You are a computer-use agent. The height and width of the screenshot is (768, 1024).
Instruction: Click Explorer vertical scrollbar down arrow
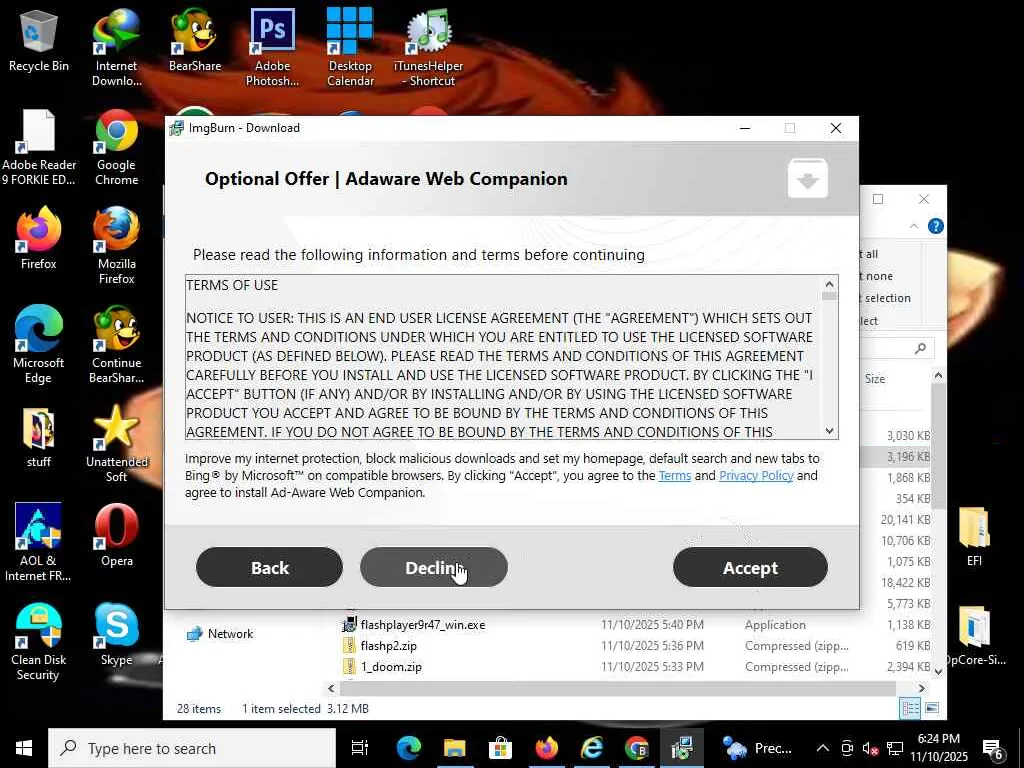click(938, 671)
